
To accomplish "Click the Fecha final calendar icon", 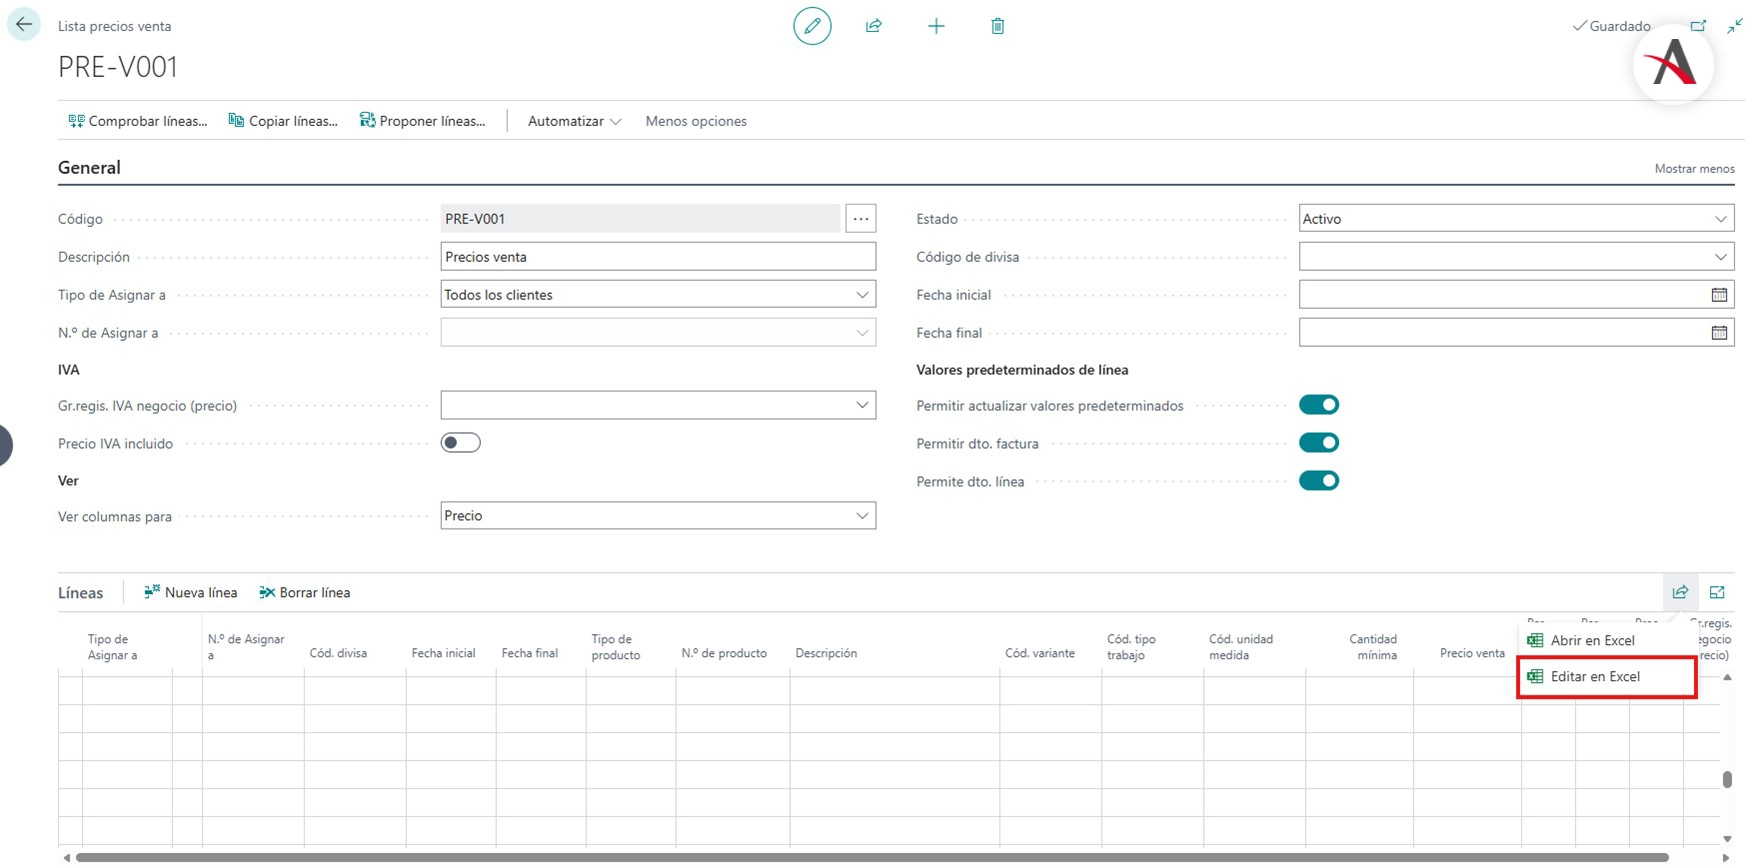I will point(1719,333).
